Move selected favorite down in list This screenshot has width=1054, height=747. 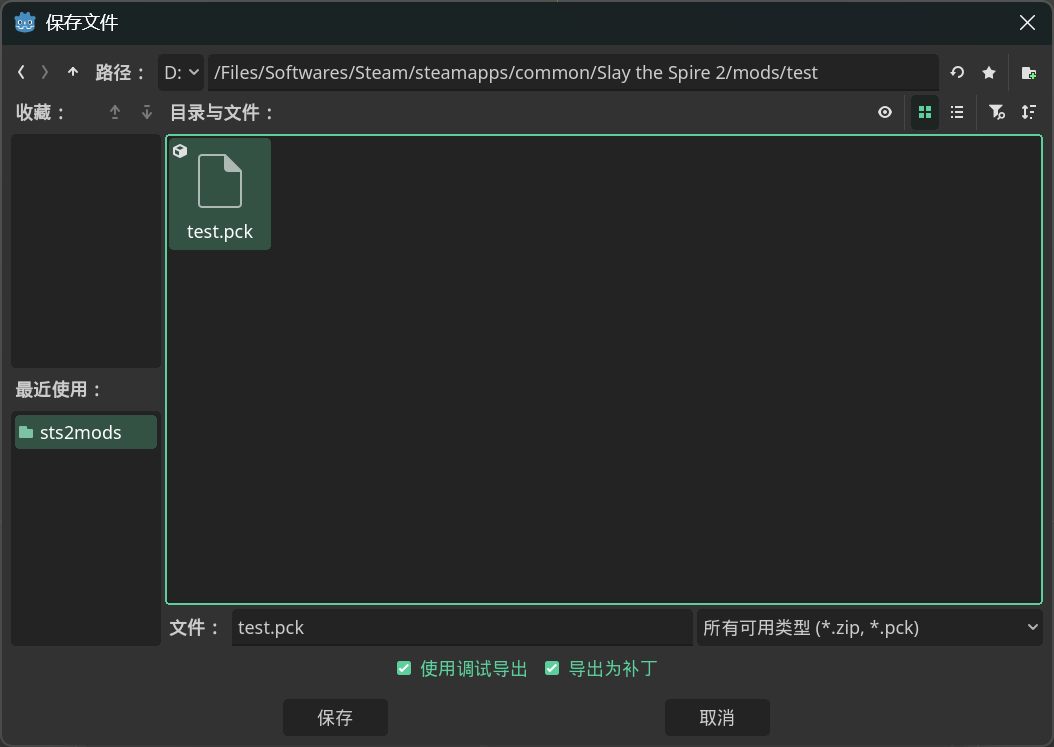tap(146, 112)
